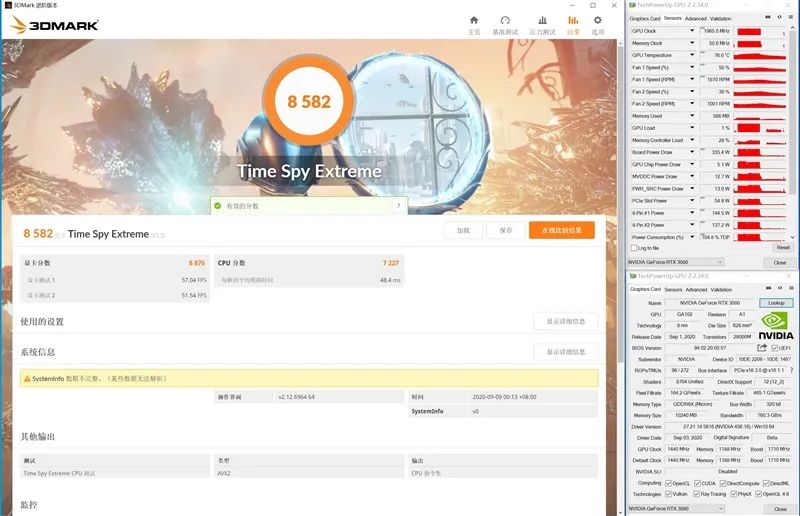Viewport: 800px width, 516px height.
Task: Toggle the PhysX checkbox
Action: (x=733, y=494)
